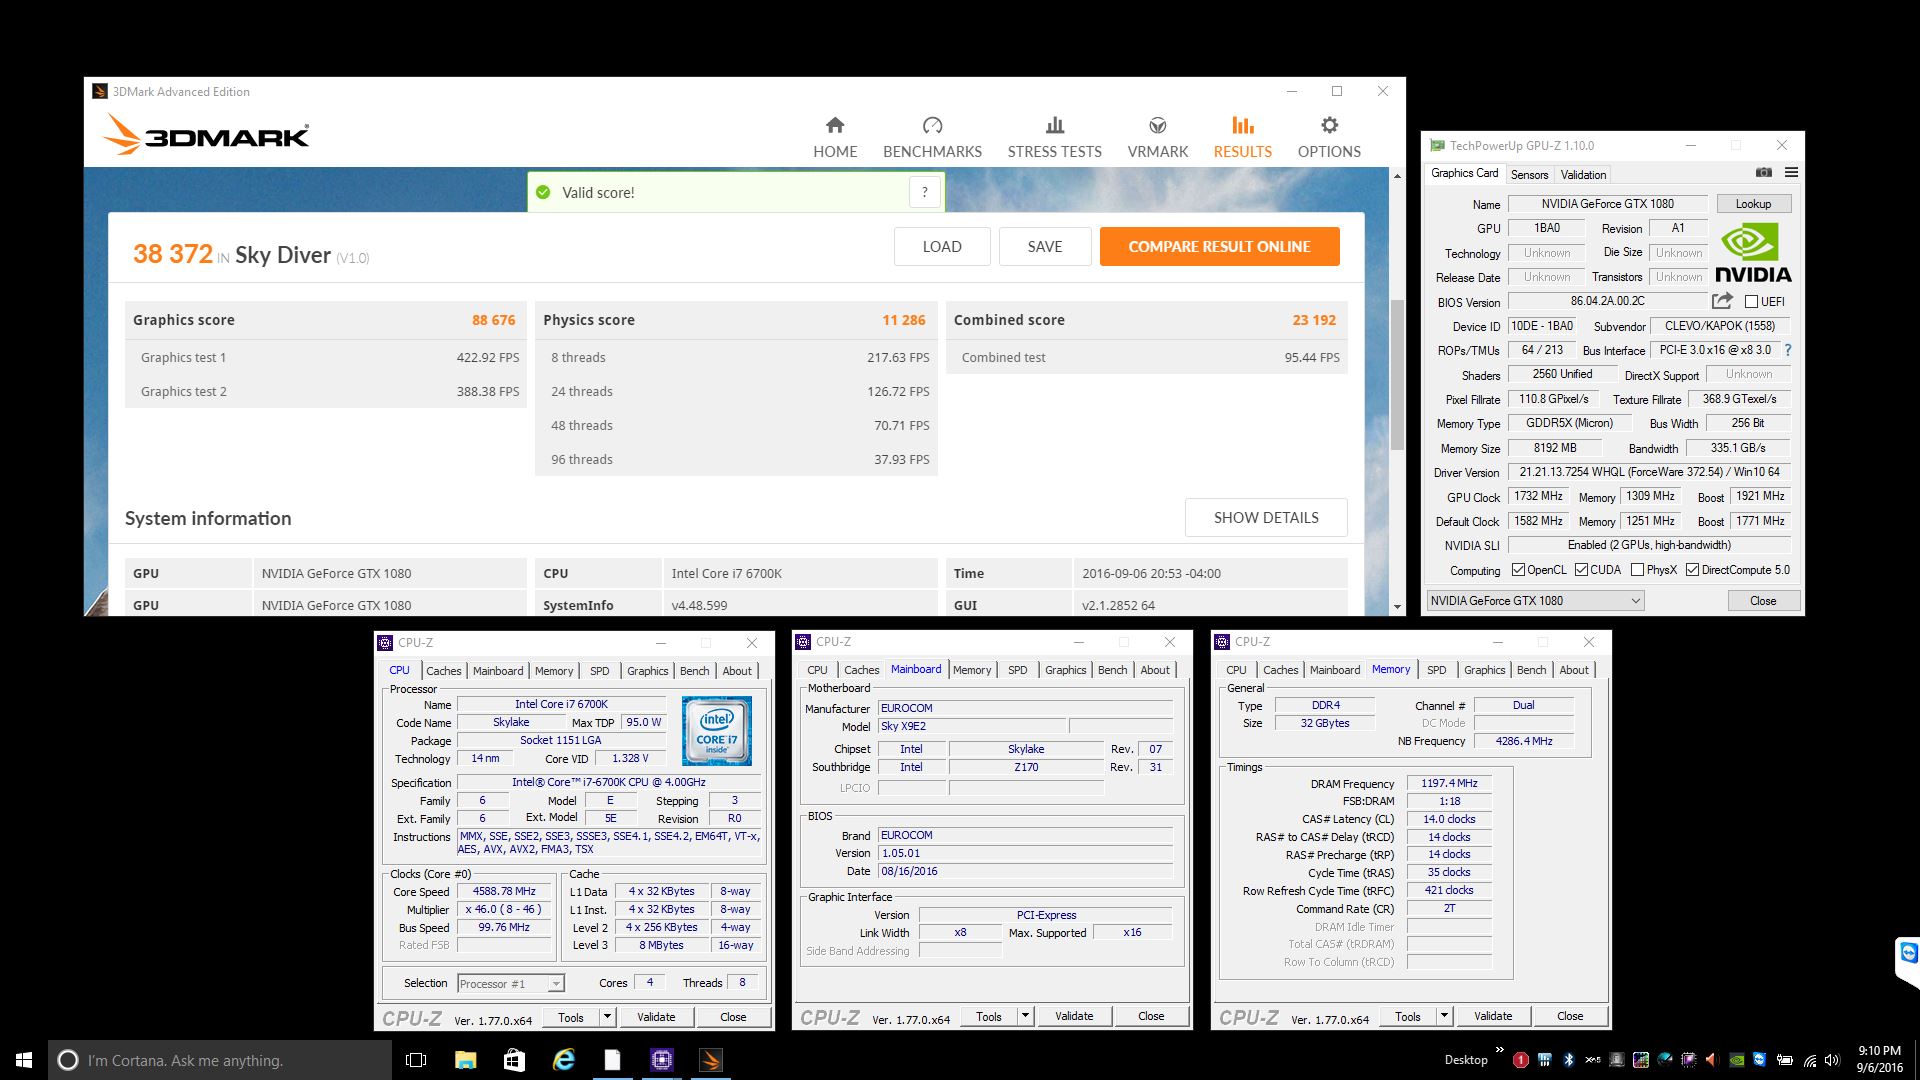Viewport: 1920px width, 1080px height.
Task: Click the Save button in 3DMark
Action: [x=1045, y=246]
